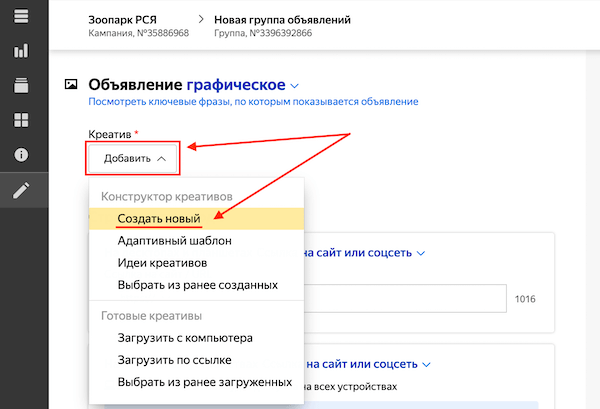The height and width of the screenshot is (409, 600).
Task: Click Загрузить по ссылке menu entry
Action: [x=174, y=360]
